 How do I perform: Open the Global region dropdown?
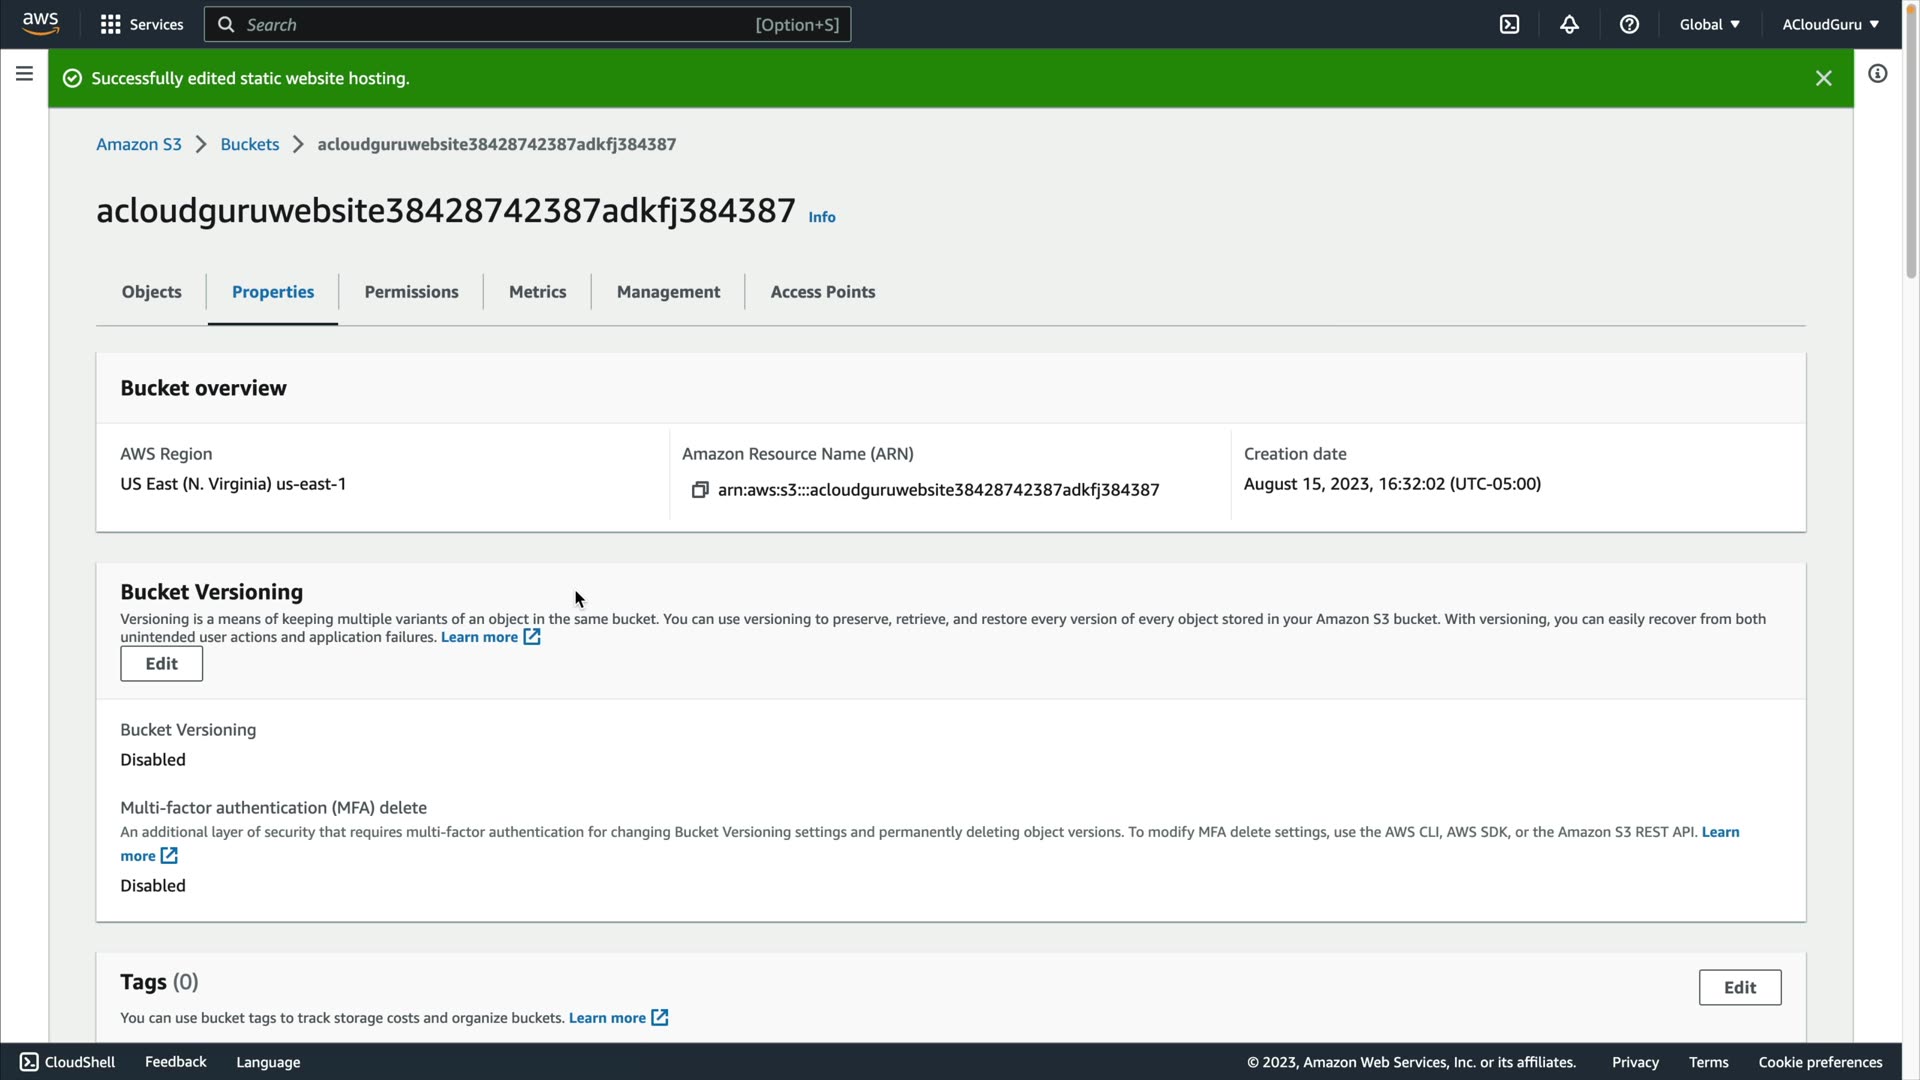click(x=1709, y=24)
